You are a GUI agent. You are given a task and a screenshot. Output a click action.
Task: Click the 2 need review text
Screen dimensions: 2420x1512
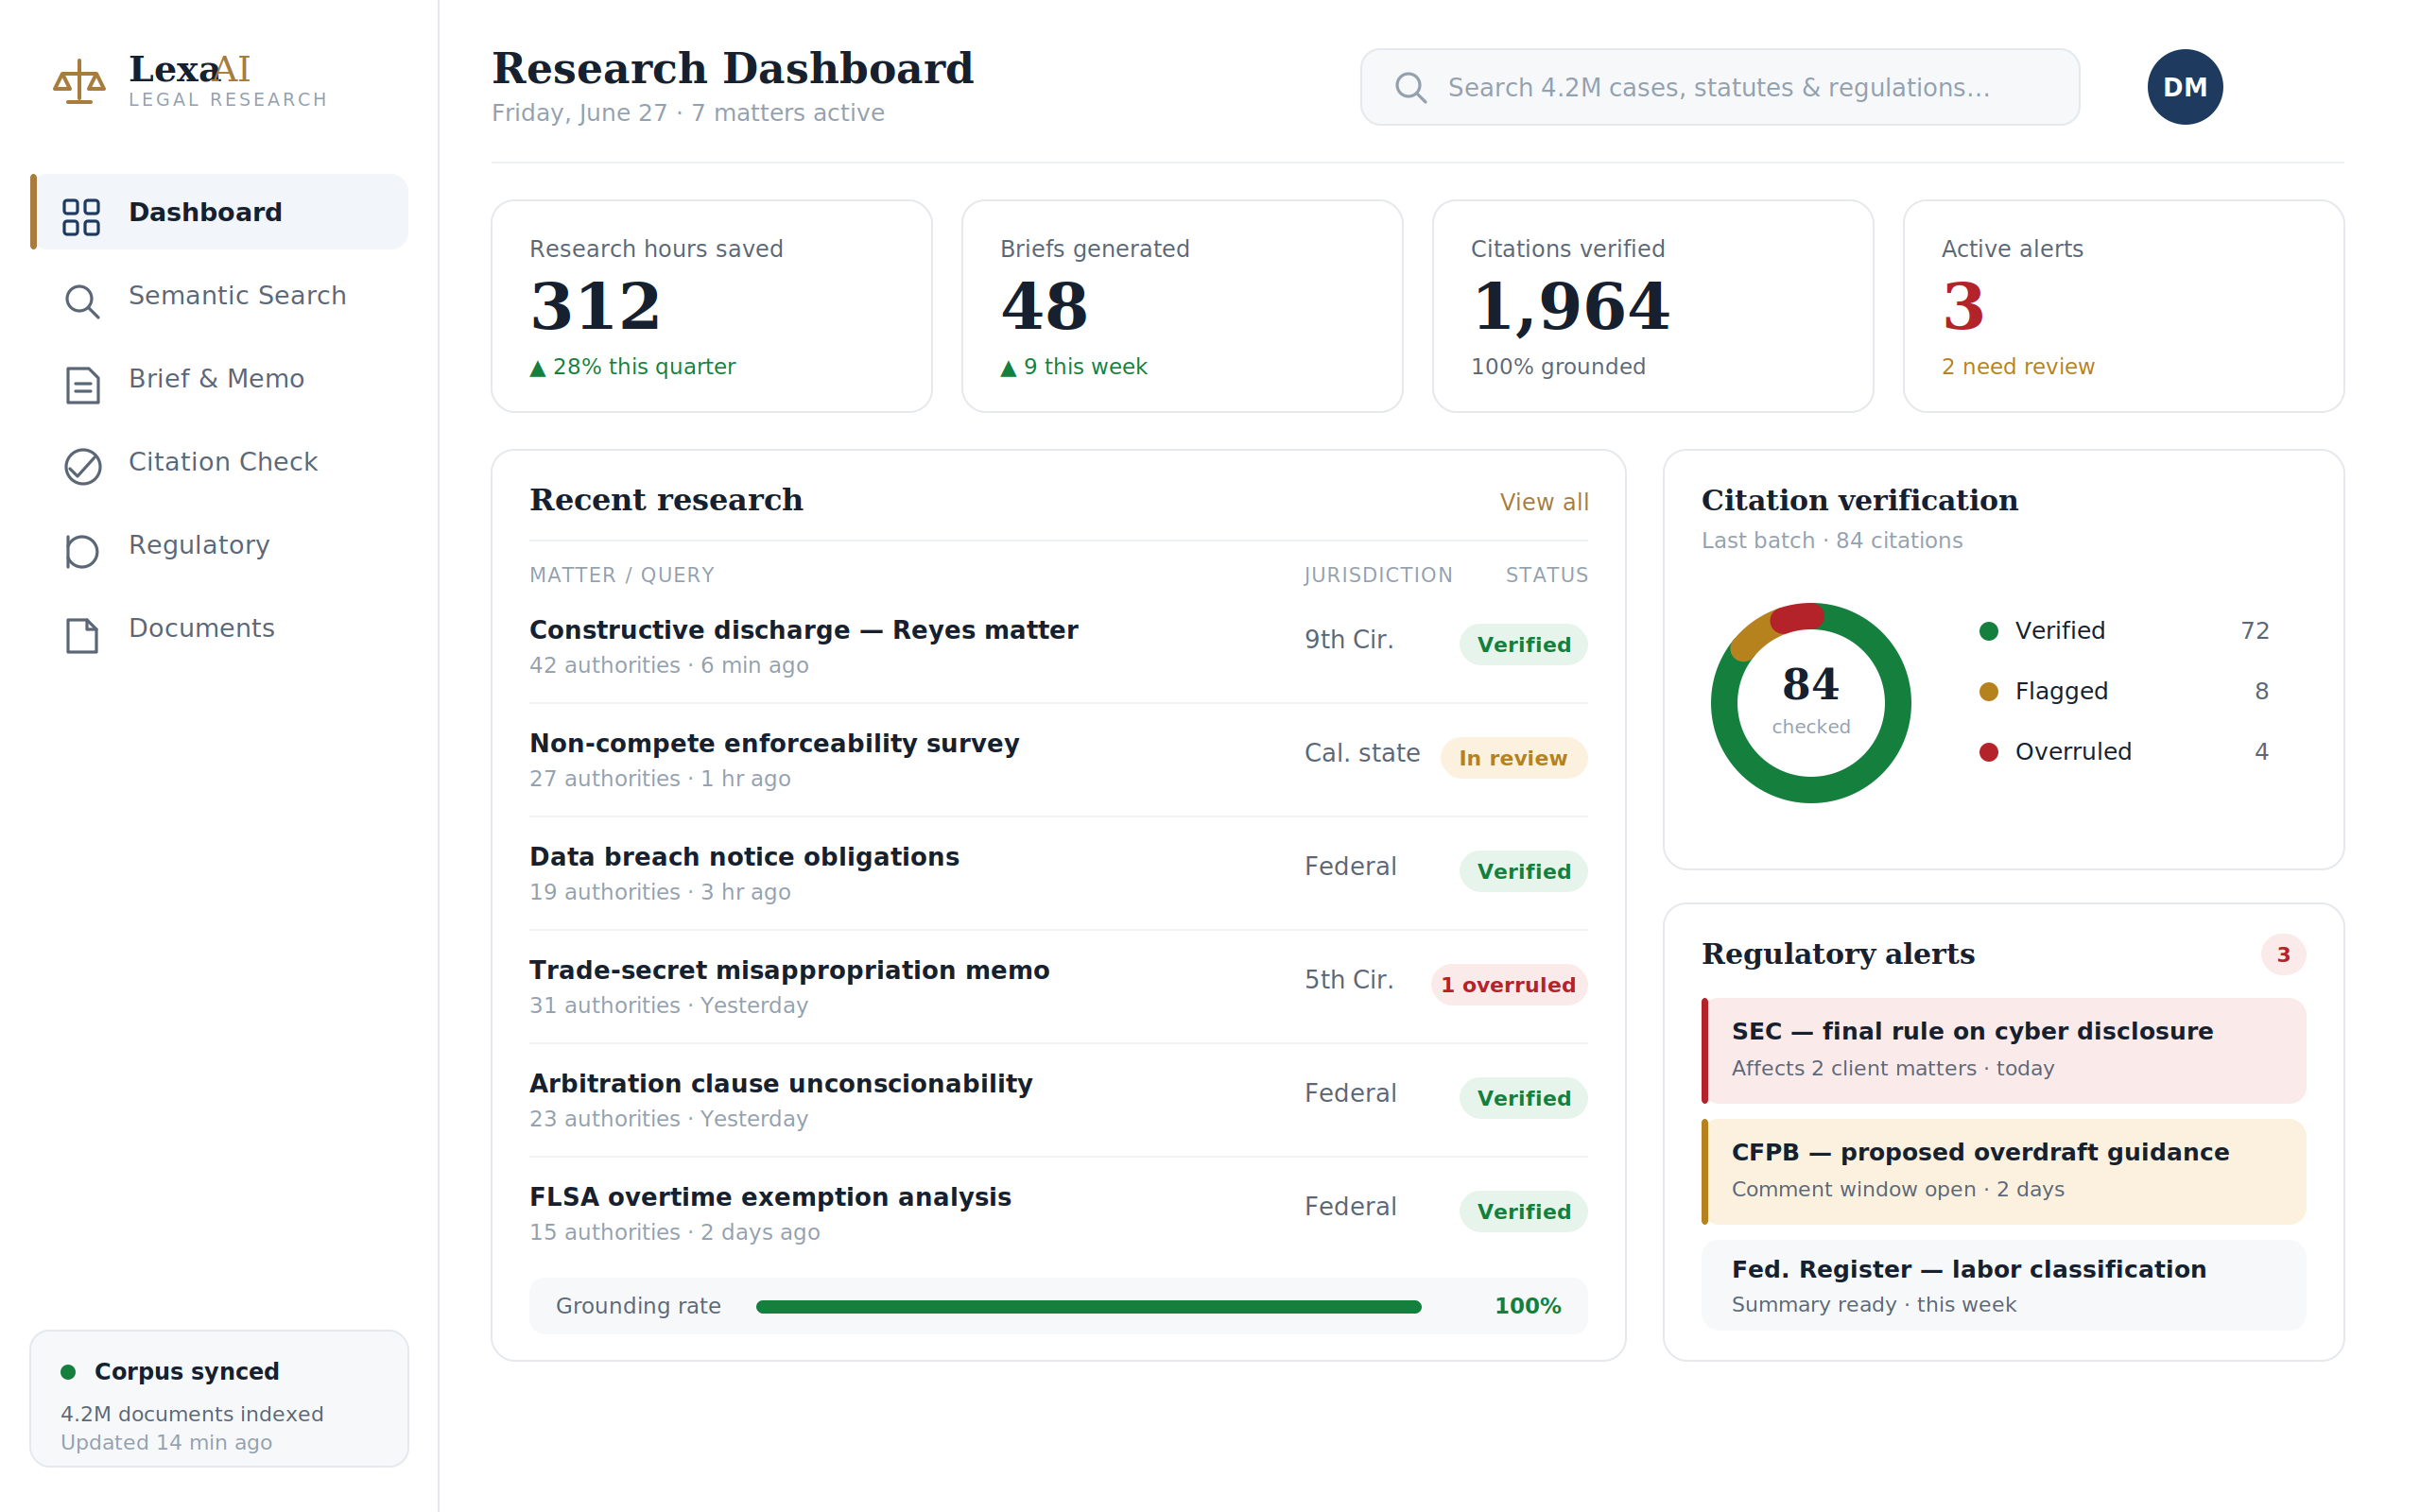2017,367
